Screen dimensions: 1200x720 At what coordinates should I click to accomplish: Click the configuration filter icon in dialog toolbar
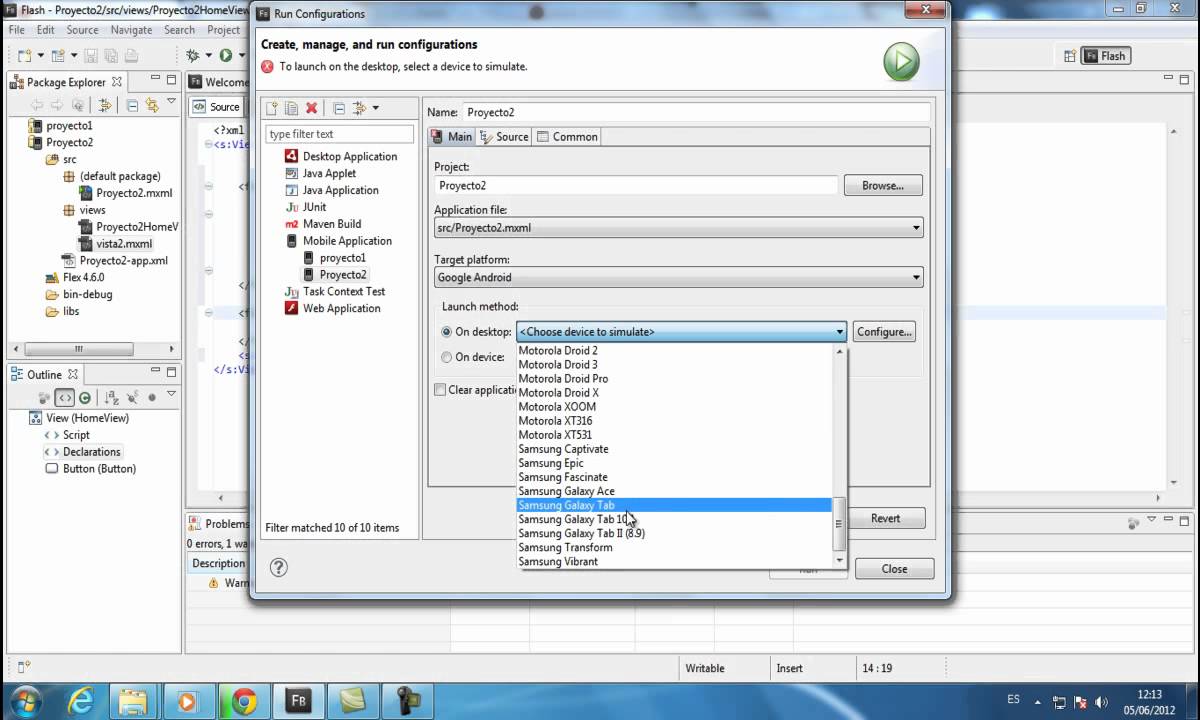359,108
